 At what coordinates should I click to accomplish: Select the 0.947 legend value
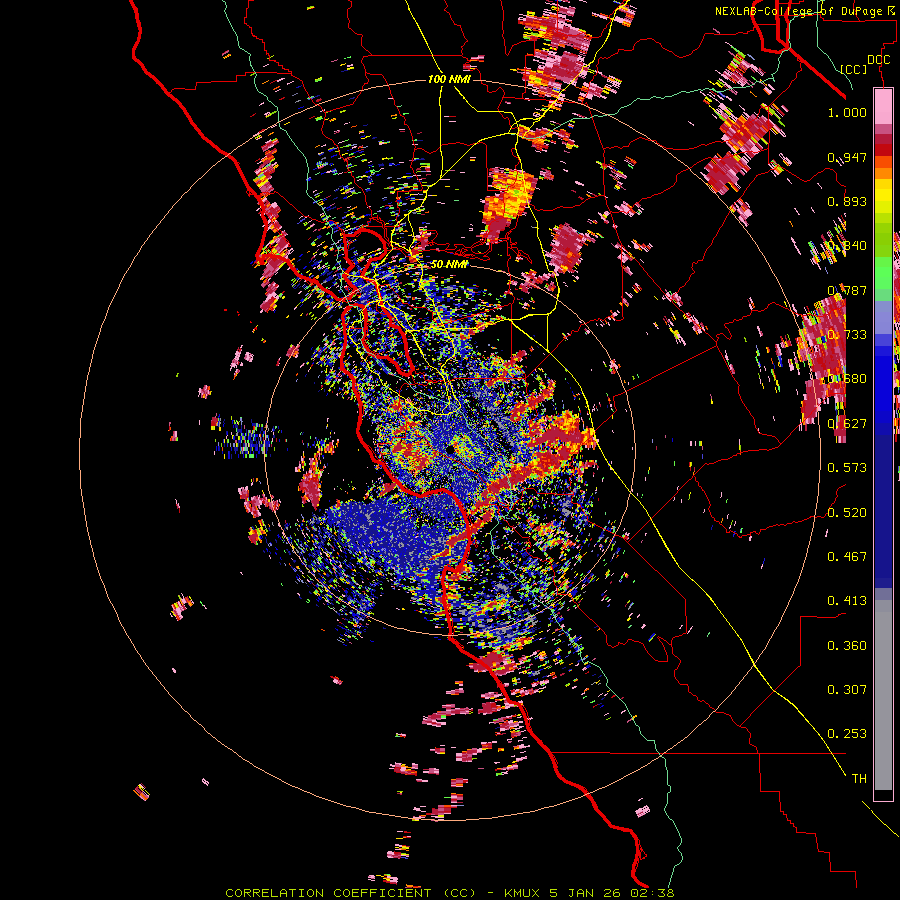pos(847,157)
